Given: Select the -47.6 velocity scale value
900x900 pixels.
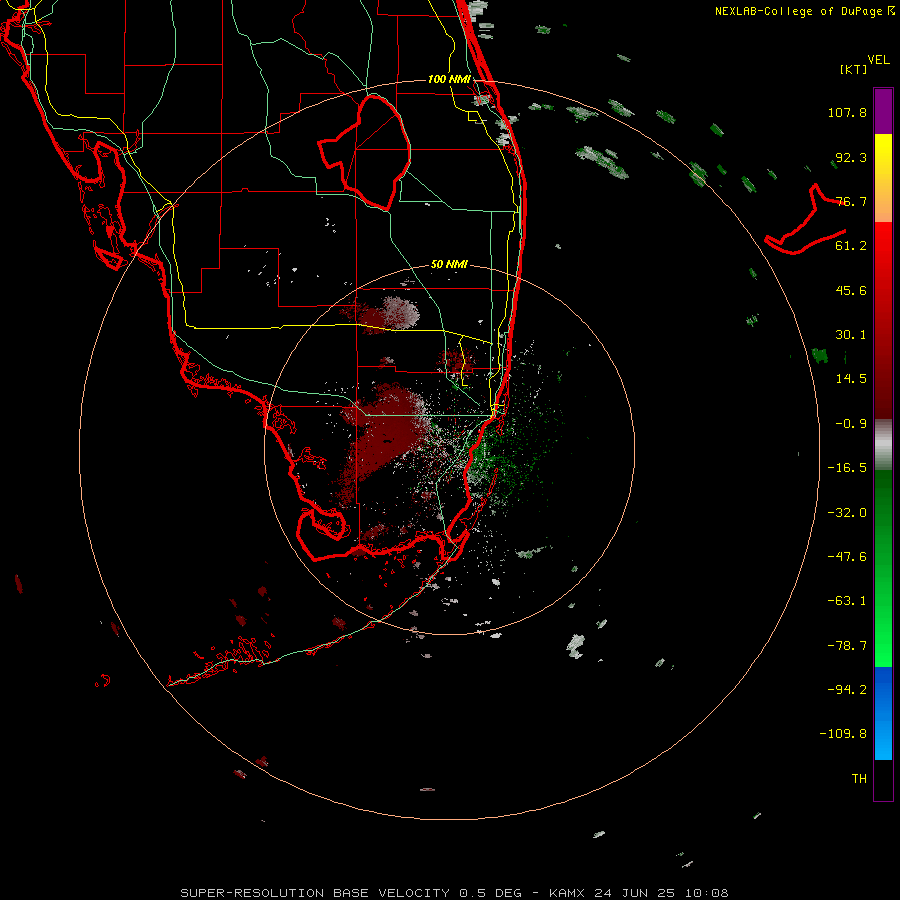Looking at the screenshot, I should 847,557.
